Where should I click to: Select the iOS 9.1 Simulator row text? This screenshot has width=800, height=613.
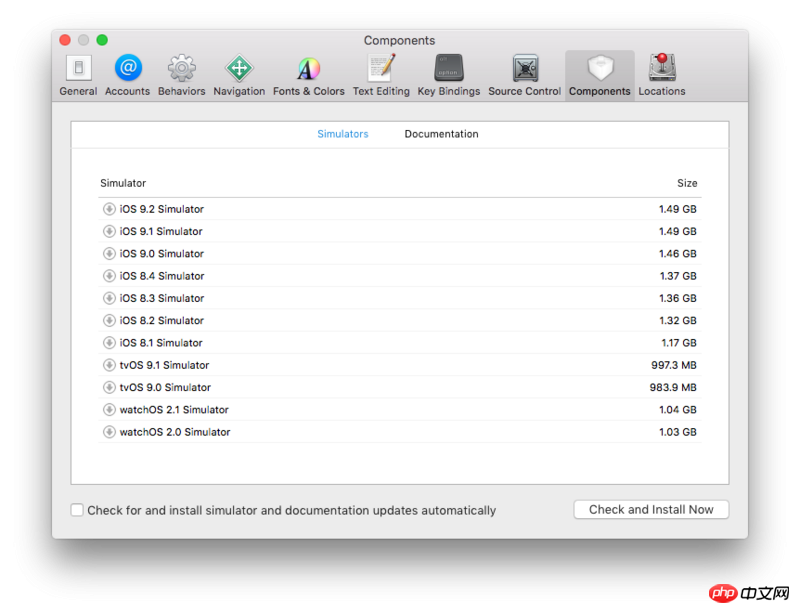coord(161,231)
